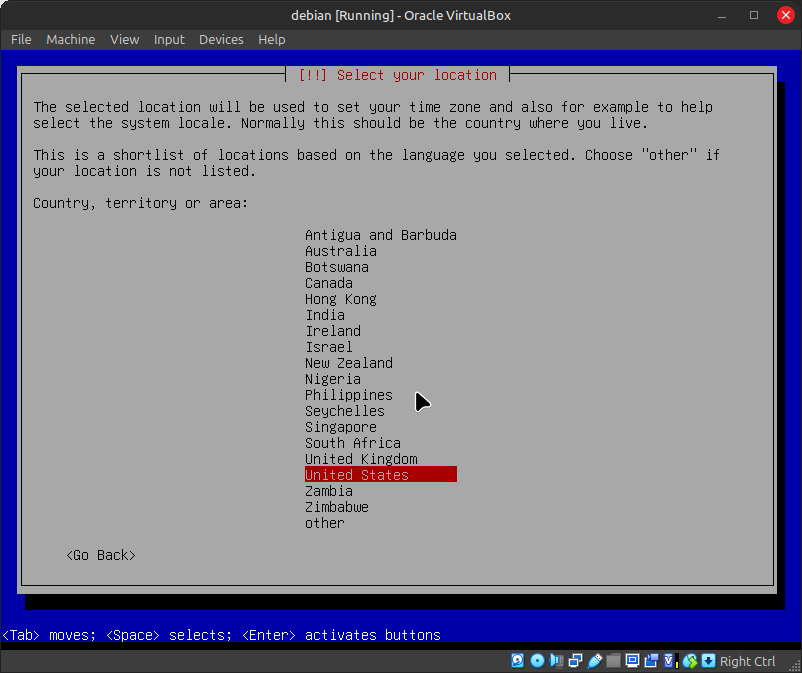Select the 'other' location option
The width and height of the screenshot is (802, 673).
click(x=325, y=523)
